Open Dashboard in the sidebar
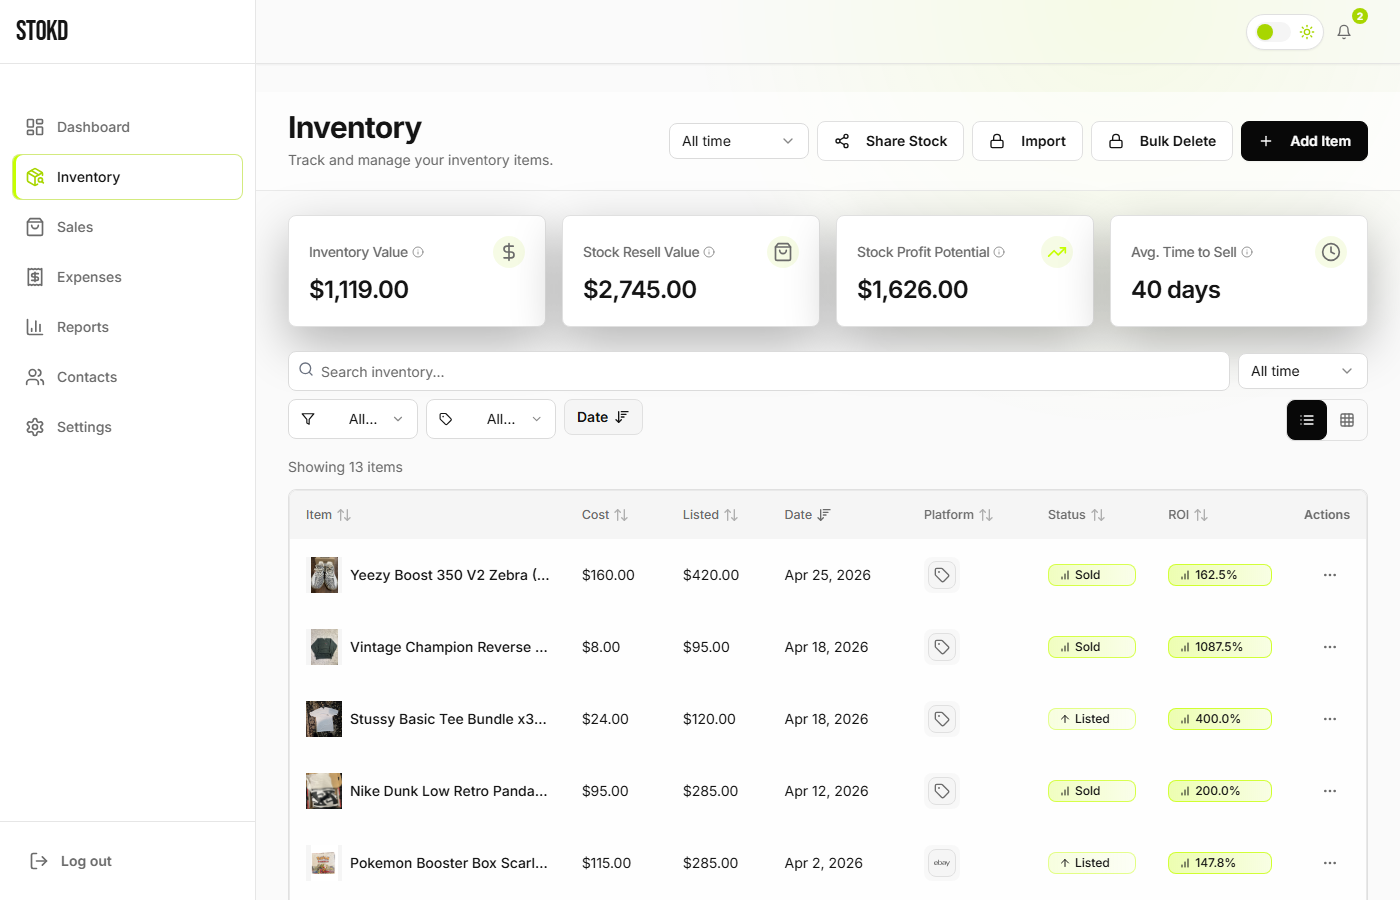This screenshot has width=1400, height=900. click(x=128, y=127)
